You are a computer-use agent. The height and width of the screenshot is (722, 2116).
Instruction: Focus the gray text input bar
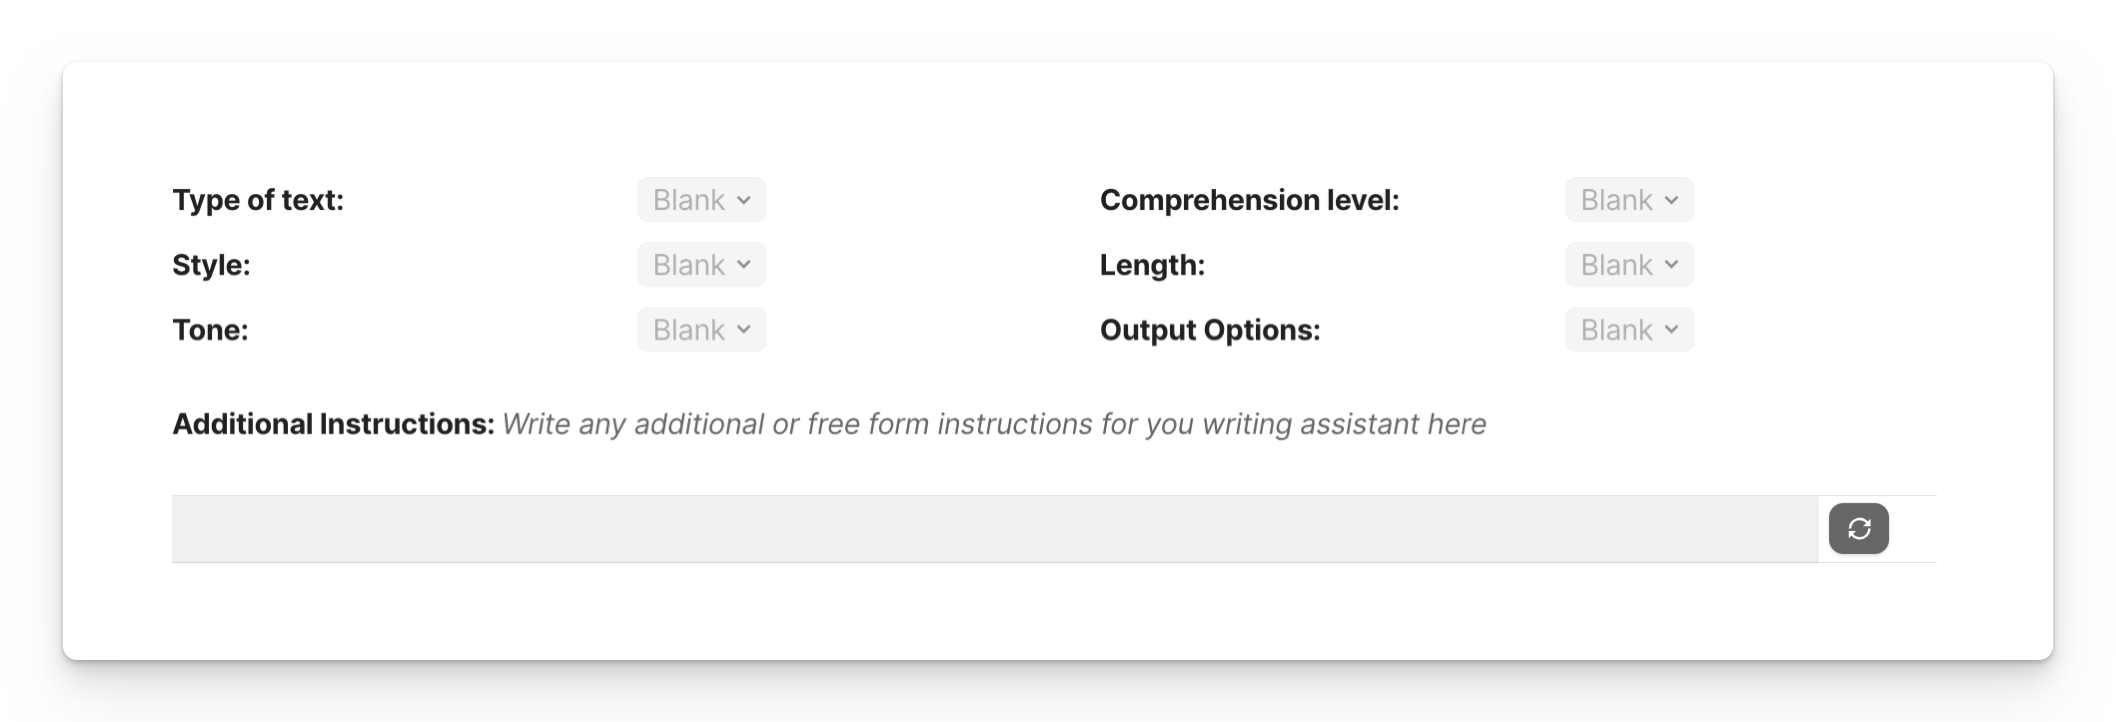[x=995, y=529]
